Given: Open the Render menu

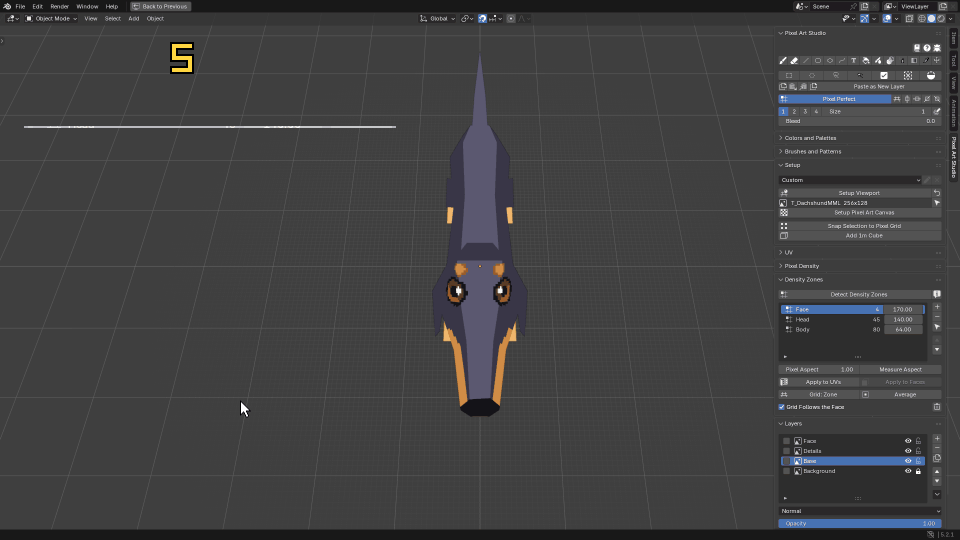Looking at the screenshot, I should point(59,6).
